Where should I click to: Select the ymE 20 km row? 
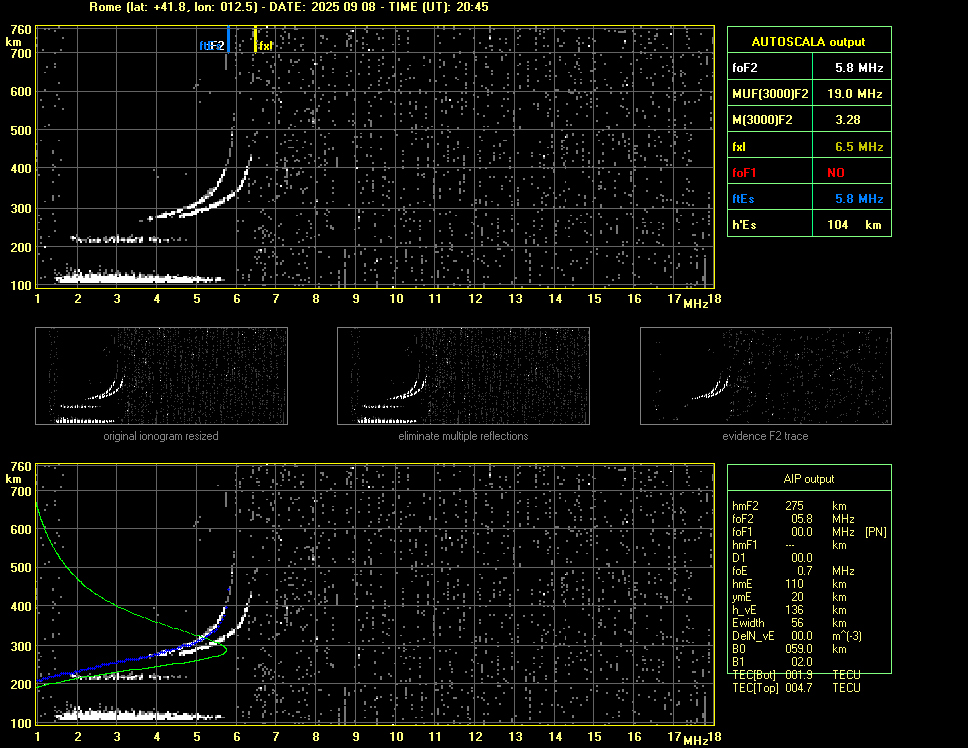coord(790,597)
